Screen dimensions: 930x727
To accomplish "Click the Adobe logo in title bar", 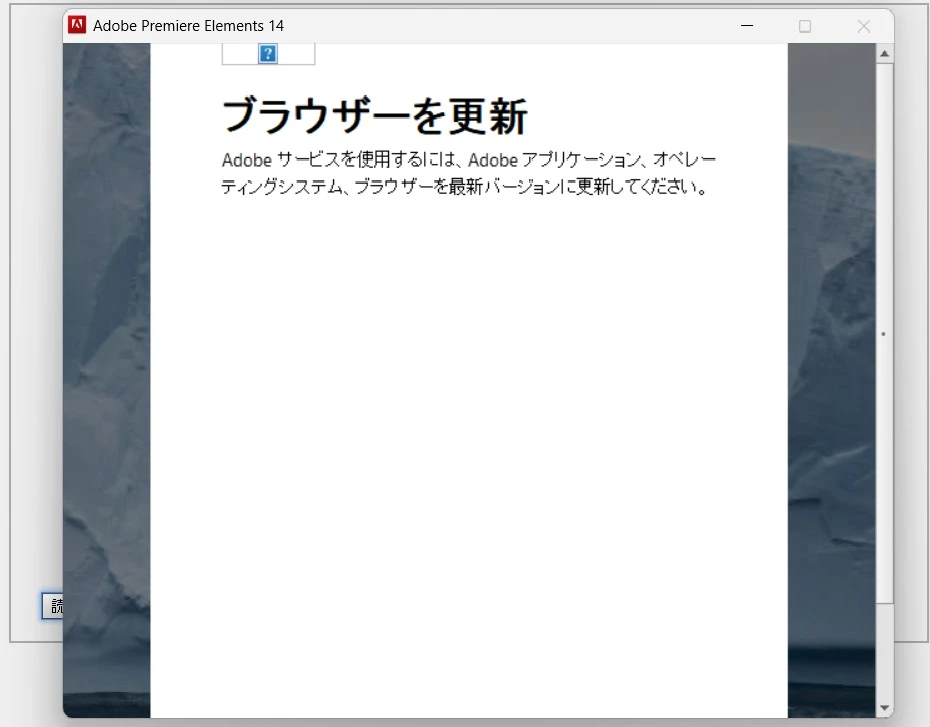I will pyautogui.click(x=77, y=25).
